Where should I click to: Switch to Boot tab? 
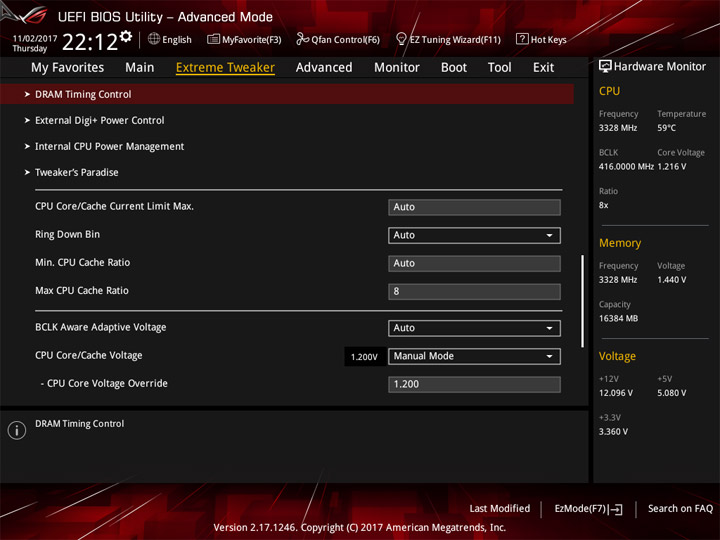tap(454, 68)
